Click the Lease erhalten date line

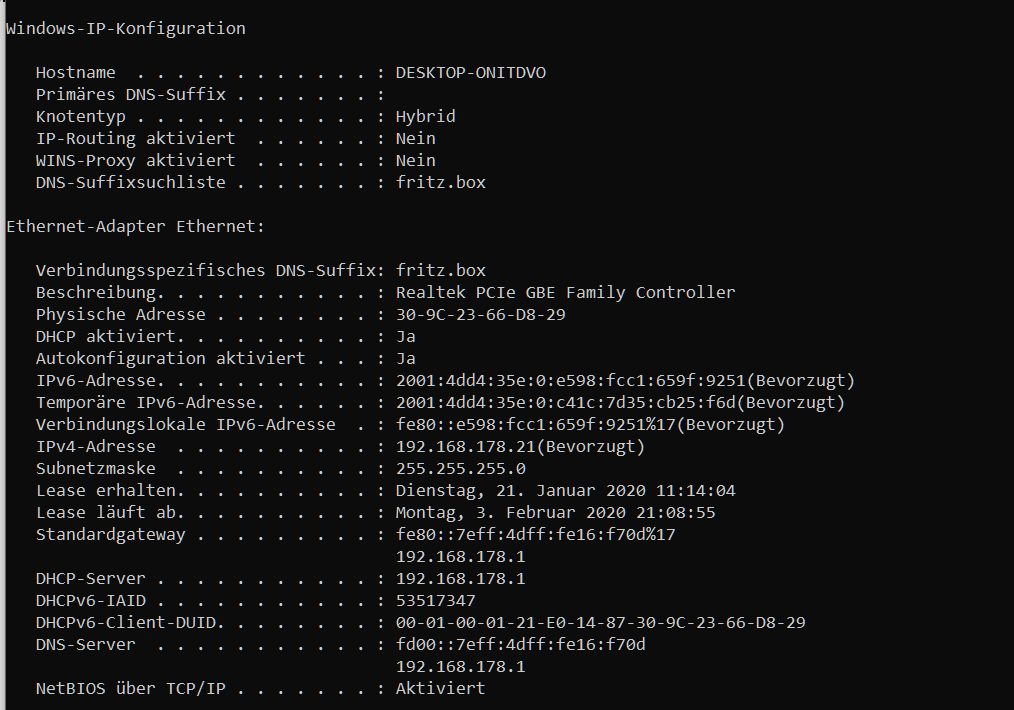pos(565,490)
